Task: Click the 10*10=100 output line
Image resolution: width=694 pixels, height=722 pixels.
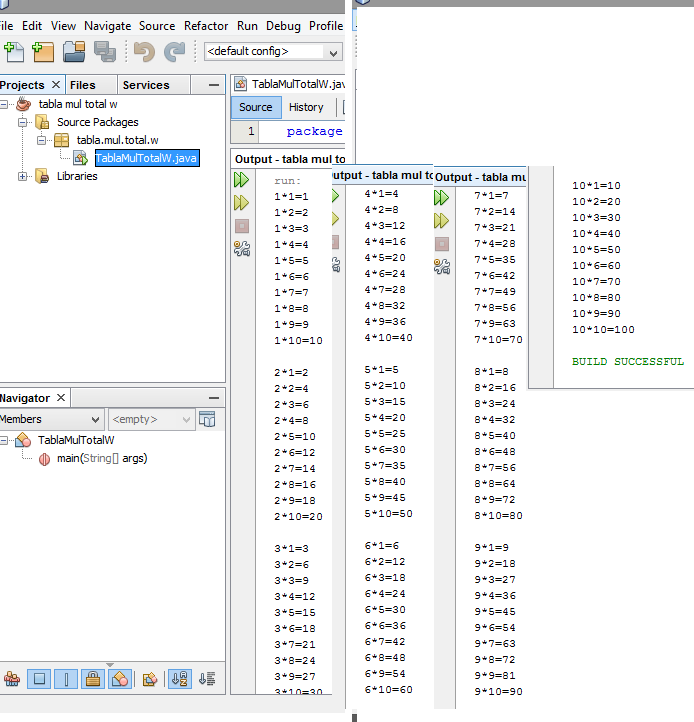Action: coord(603,330)
